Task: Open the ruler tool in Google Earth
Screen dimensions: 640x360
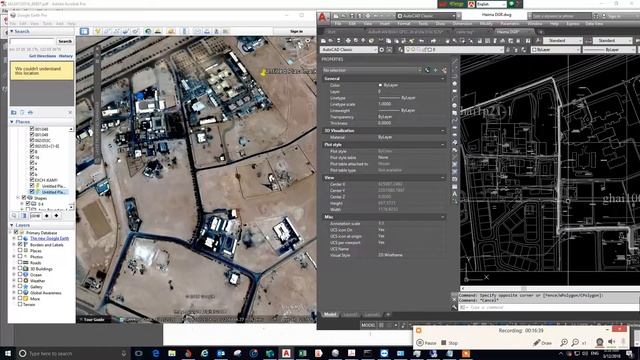Action: point(184,31)
